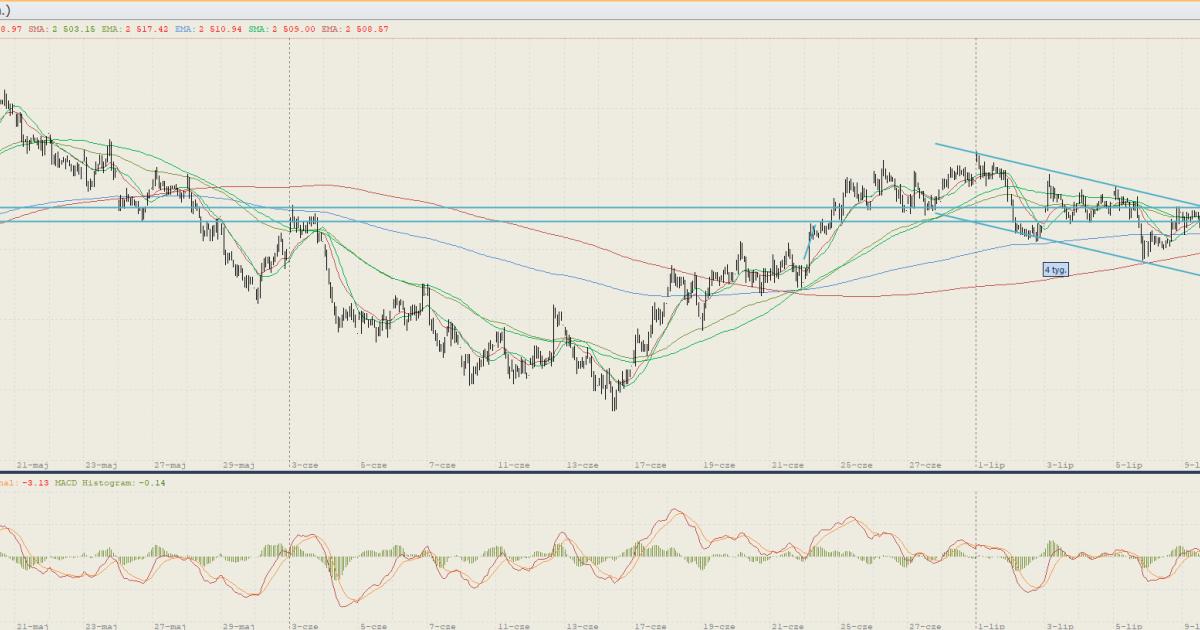1200x630 pixels.
Task: Click the green SMA 509.00 legend label
Action: click(x=282, y=29)
